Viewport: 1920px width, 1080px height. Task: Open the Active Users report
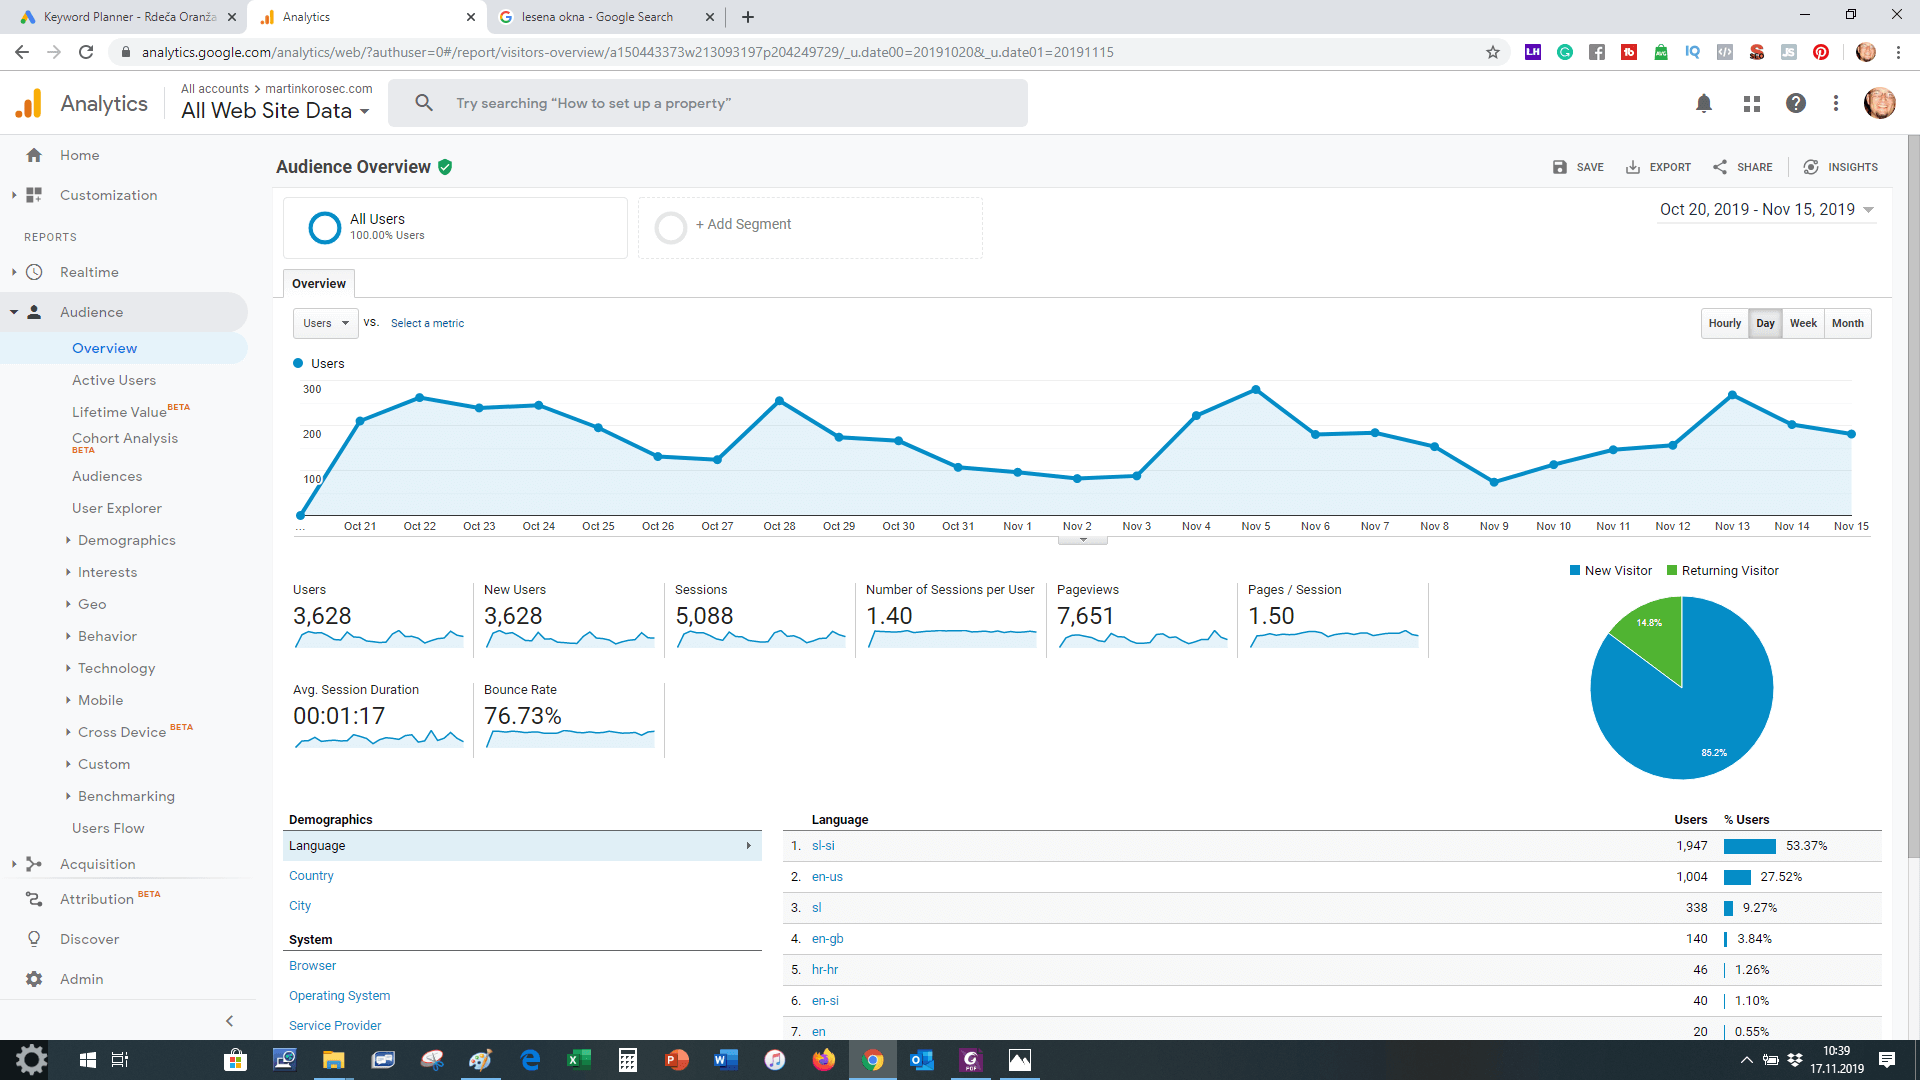(114, 380)
